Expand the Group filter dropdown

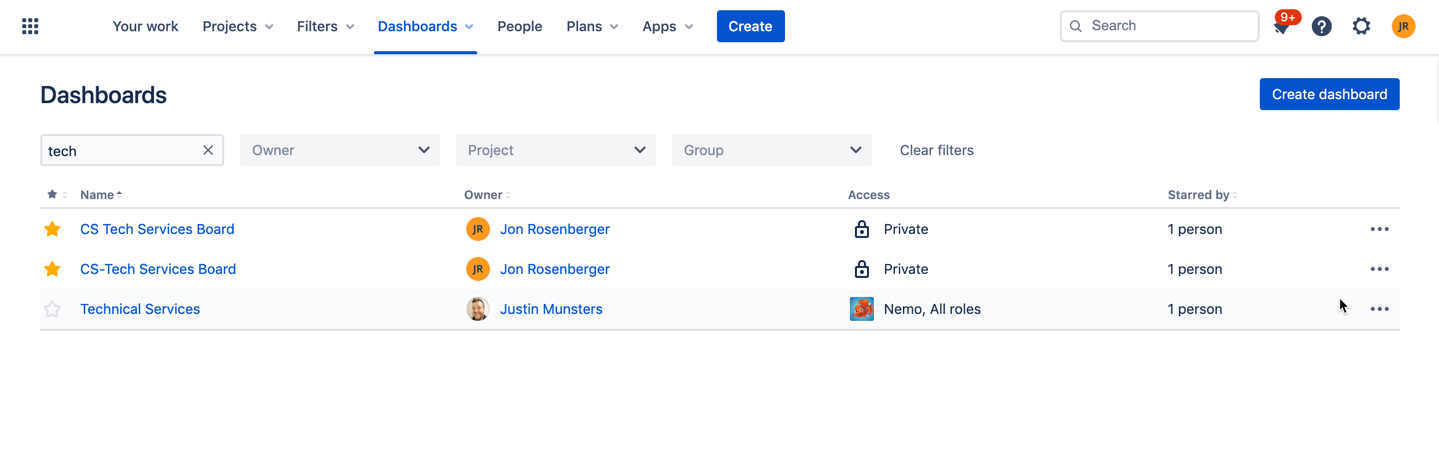tap(772, 150)
